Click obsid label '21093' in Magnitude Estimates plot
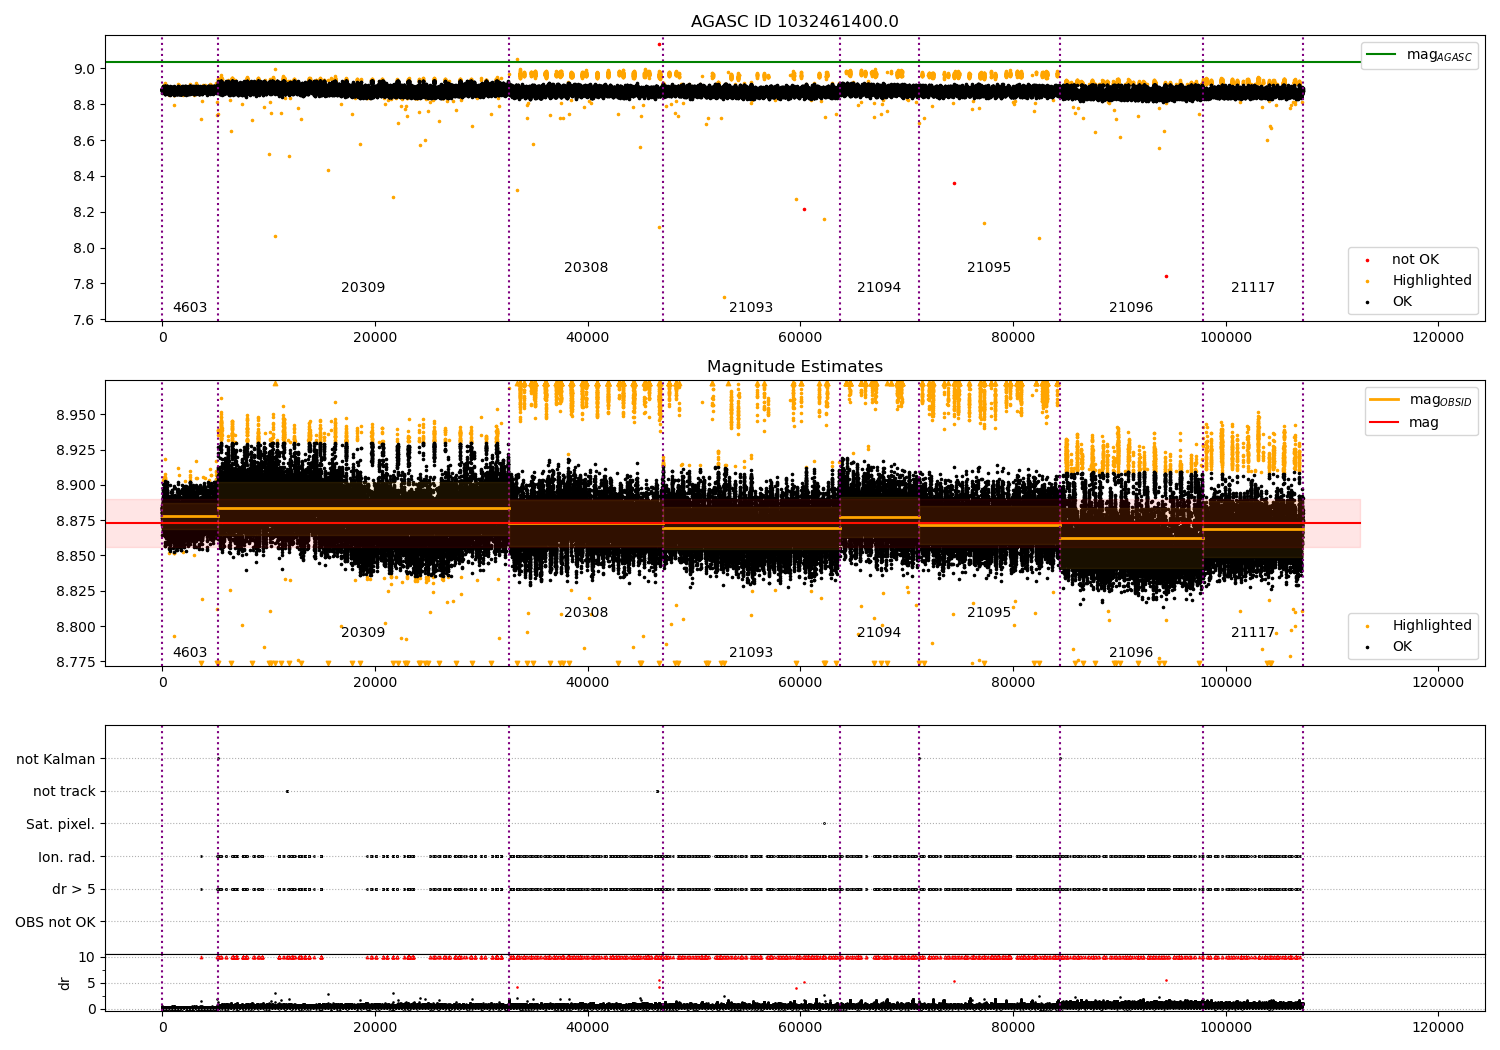This screenshot has height=1050, width=1500. (751, 653)
